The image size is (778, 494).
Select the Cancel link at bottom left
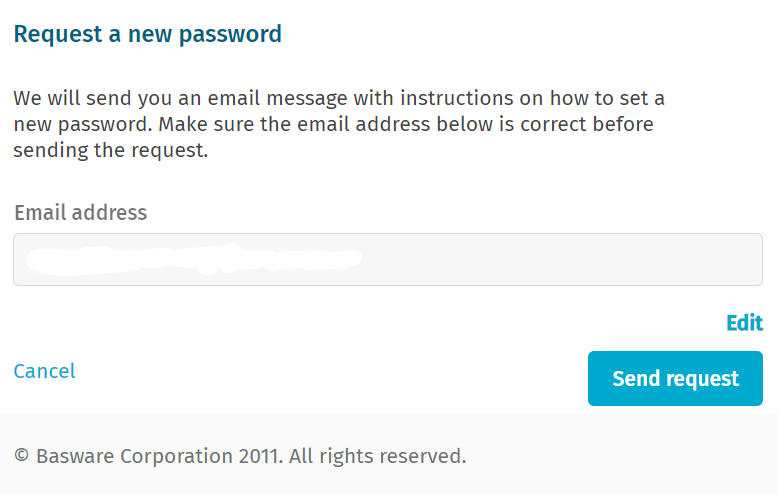(44, 371)
